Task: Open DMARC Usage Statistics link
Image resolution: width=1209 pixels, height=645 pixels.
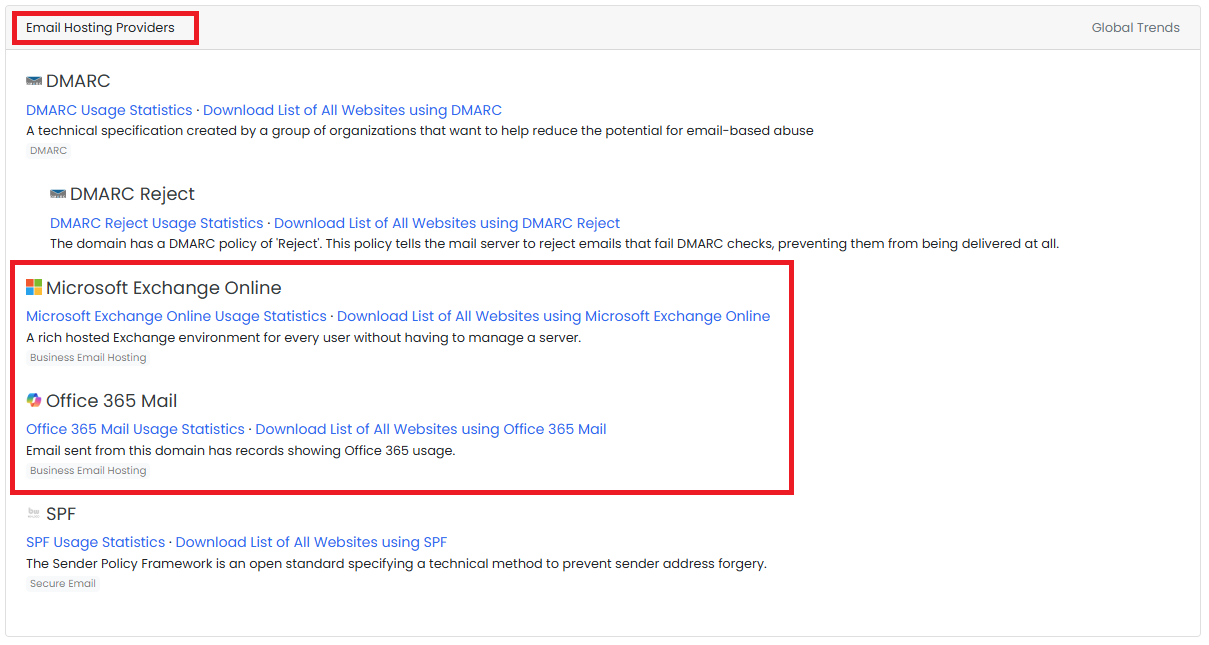Action: pos(109,110)
